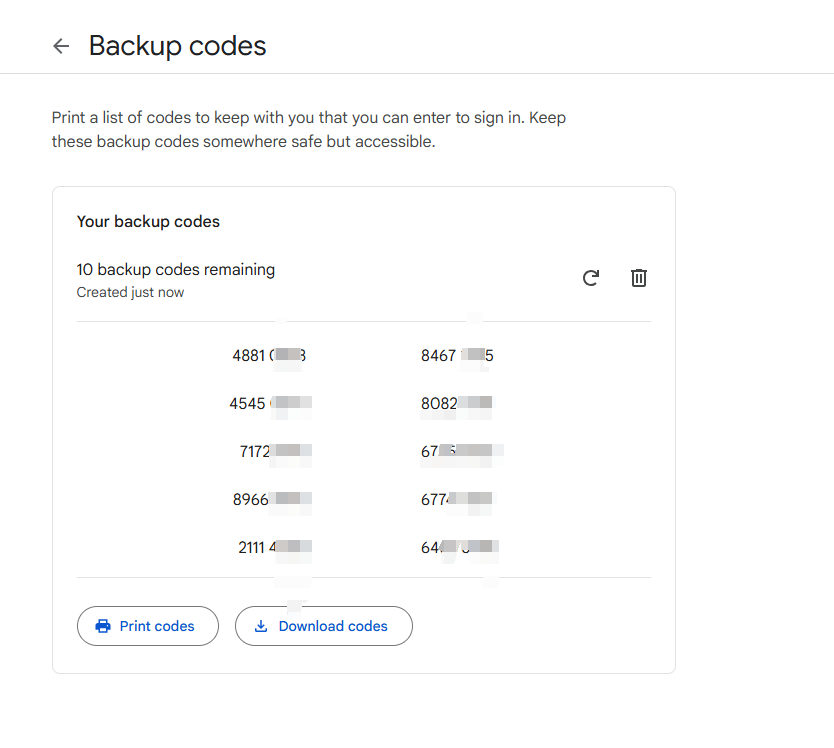Regenerate backup codes with the refresh icon

coord(591,278)
